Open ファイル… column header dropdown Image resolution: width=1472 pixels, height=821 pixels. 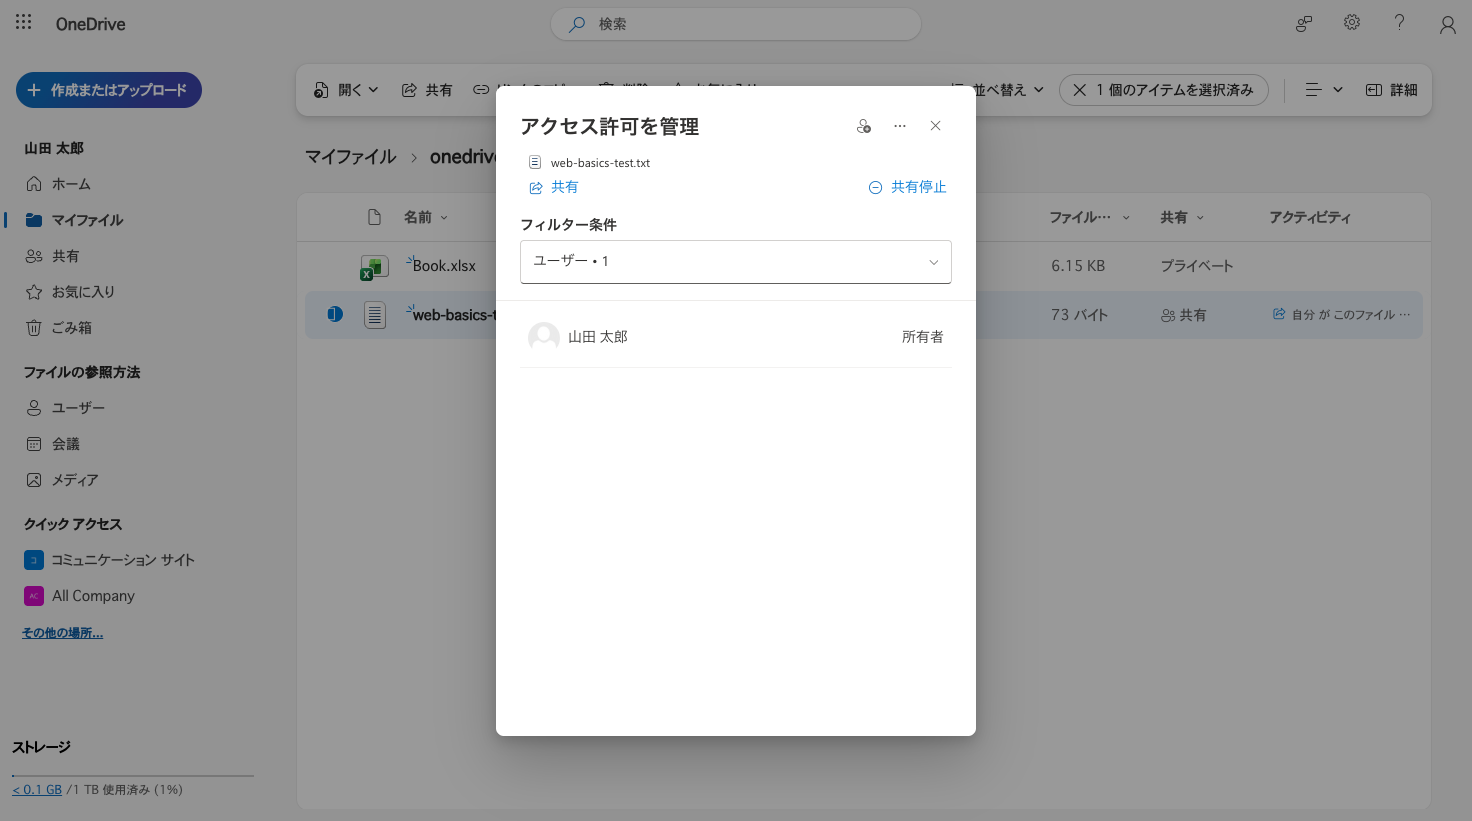pyautogui.click(x=1089, y=217)
